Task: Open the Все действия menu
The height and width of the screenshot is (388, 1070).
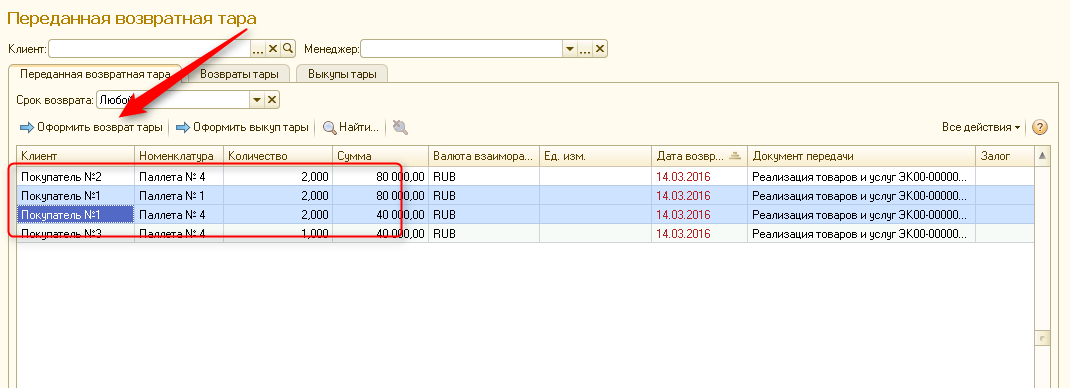Action: coord(981,127)
